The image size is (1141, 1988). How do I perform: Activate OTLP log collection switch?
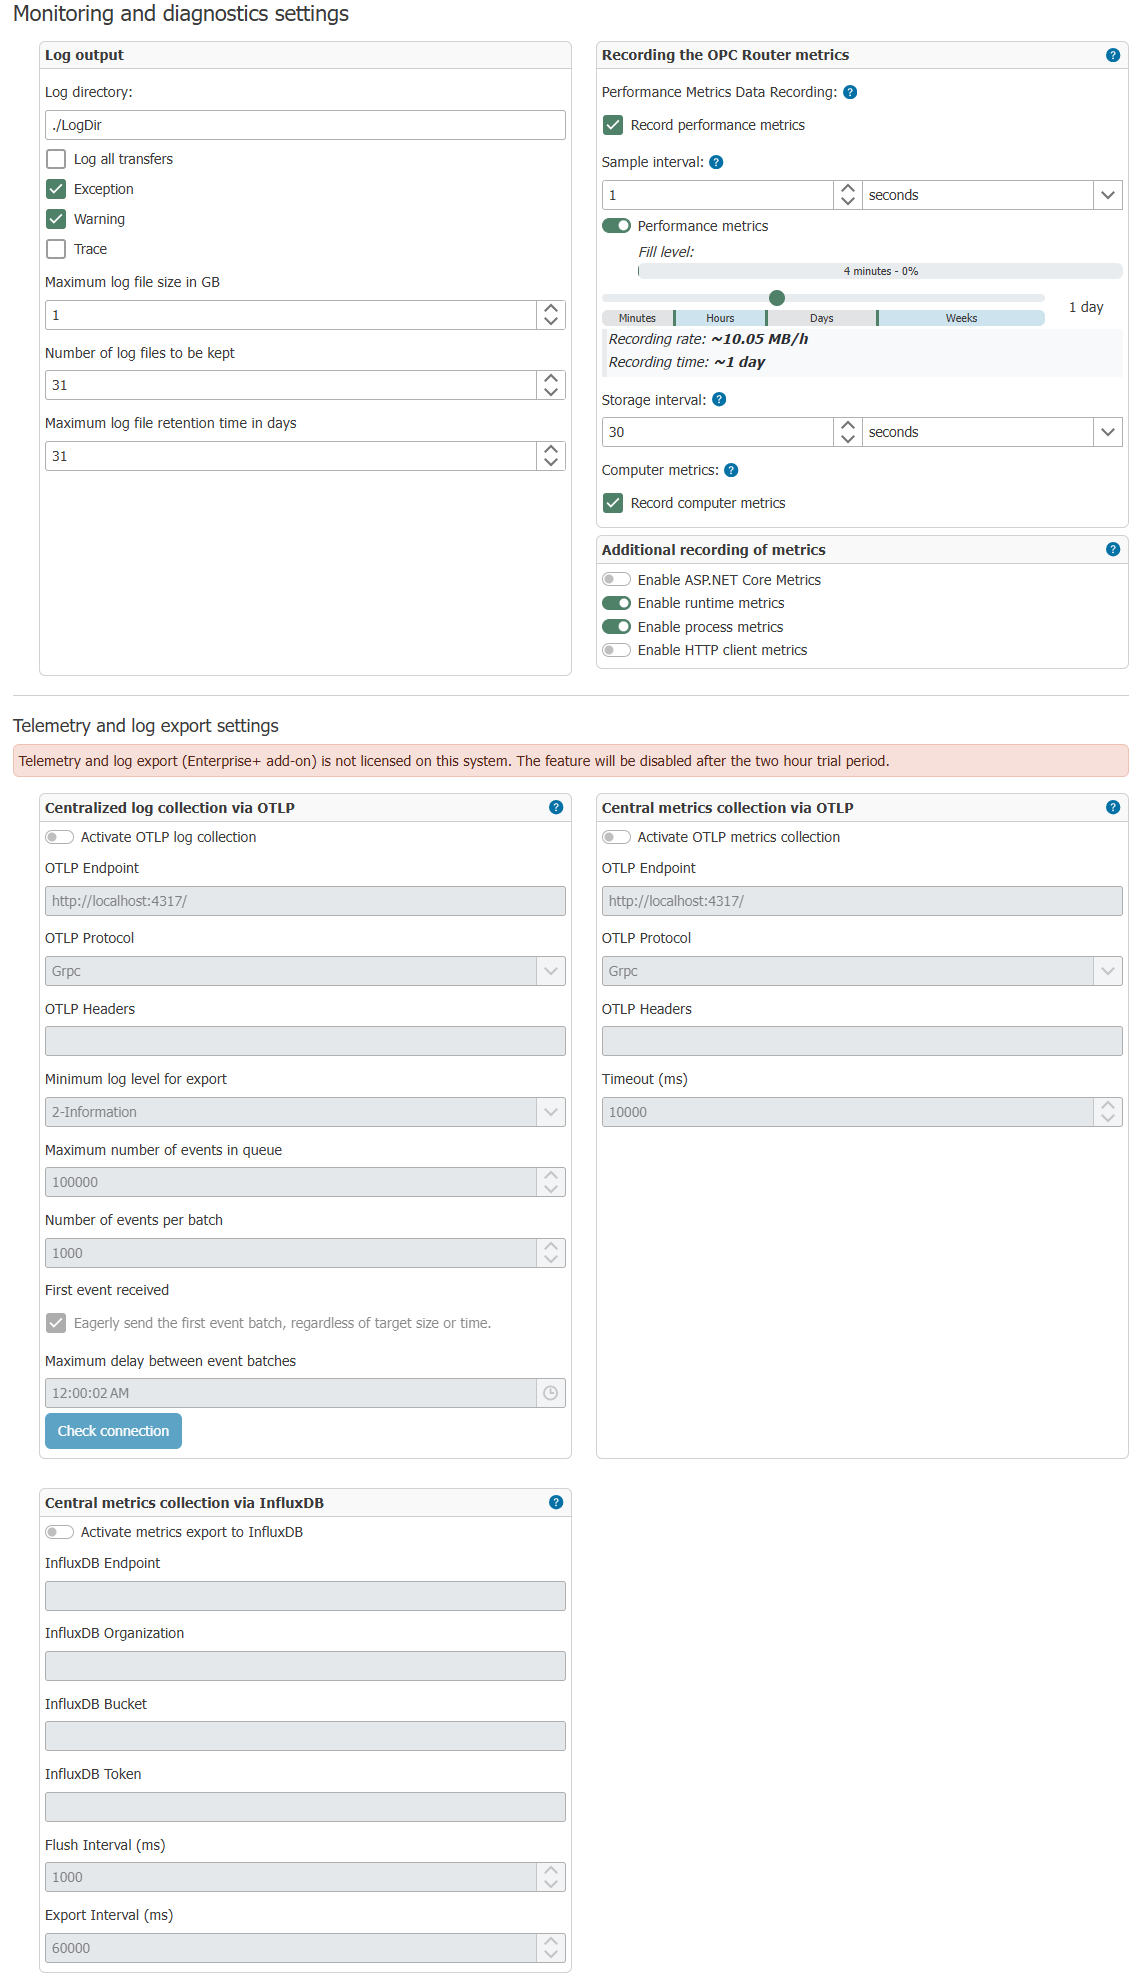coord(59,837)
